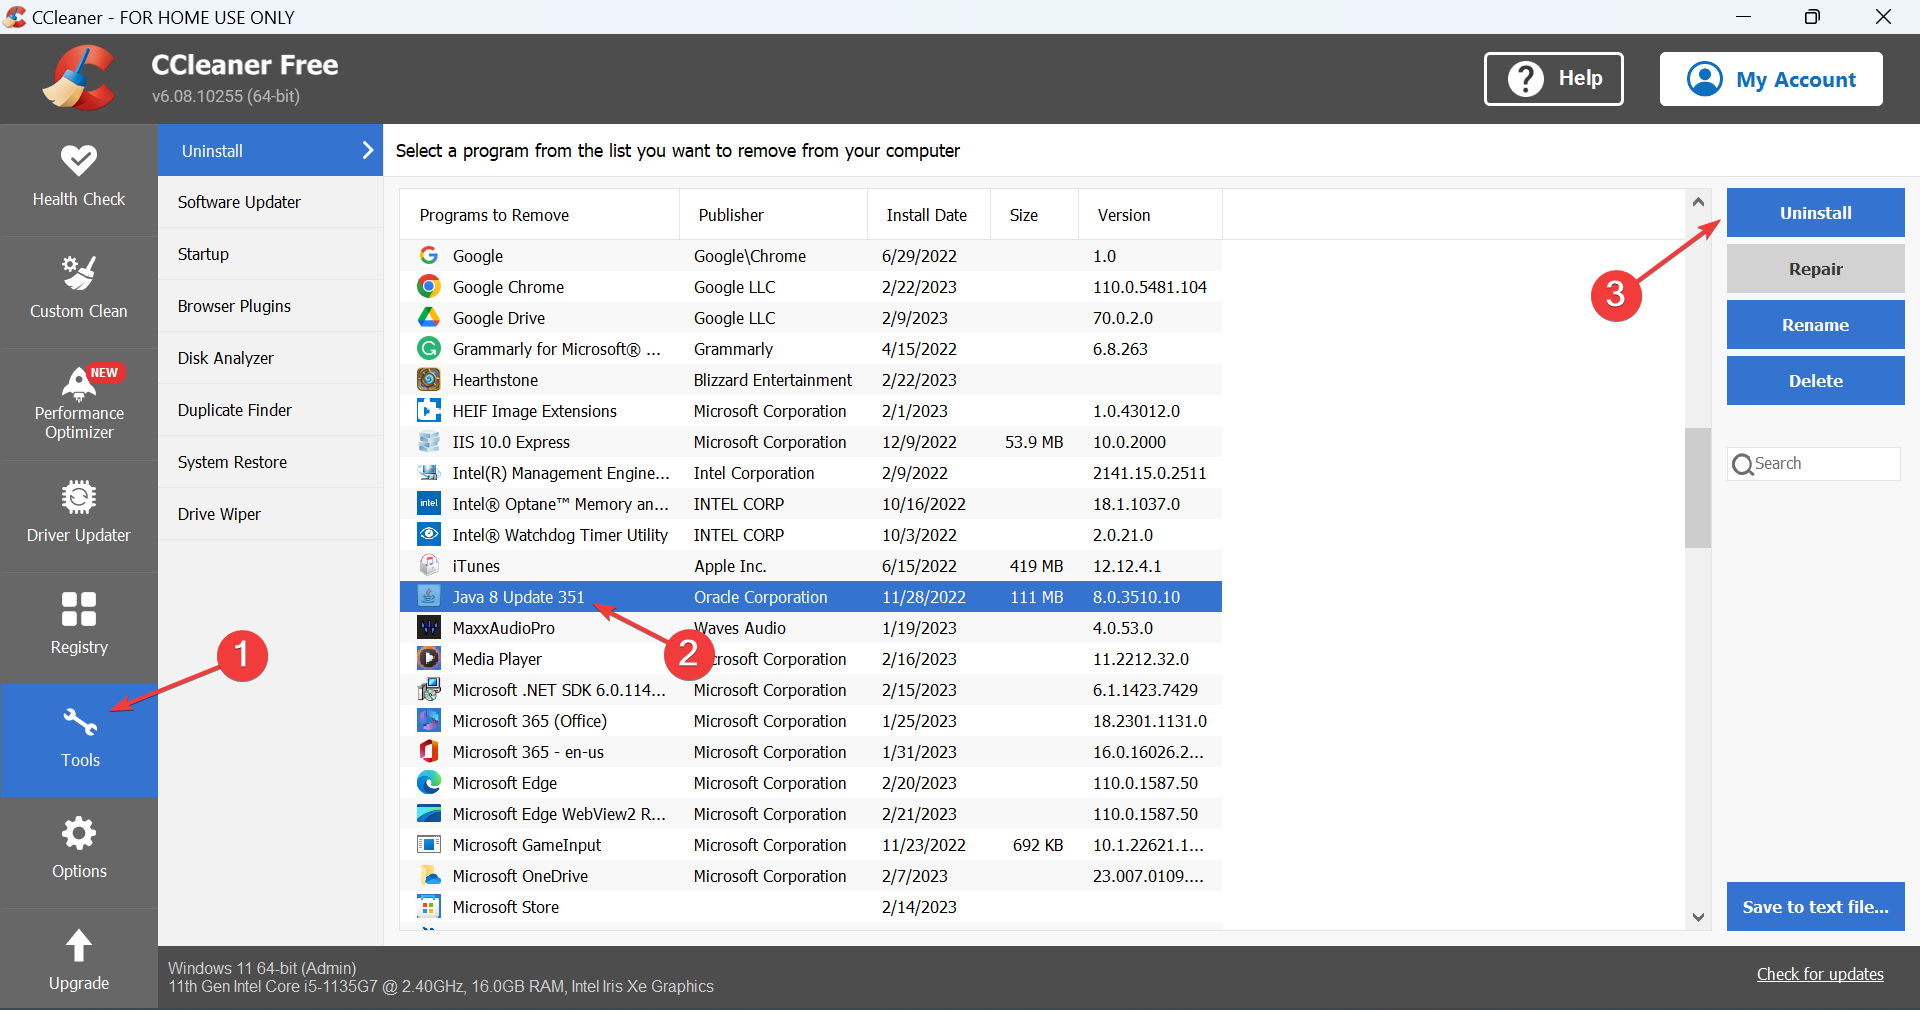Open My Account
The height and width of the screenshot is (1010, 1920).
[x=1771, y=79]
